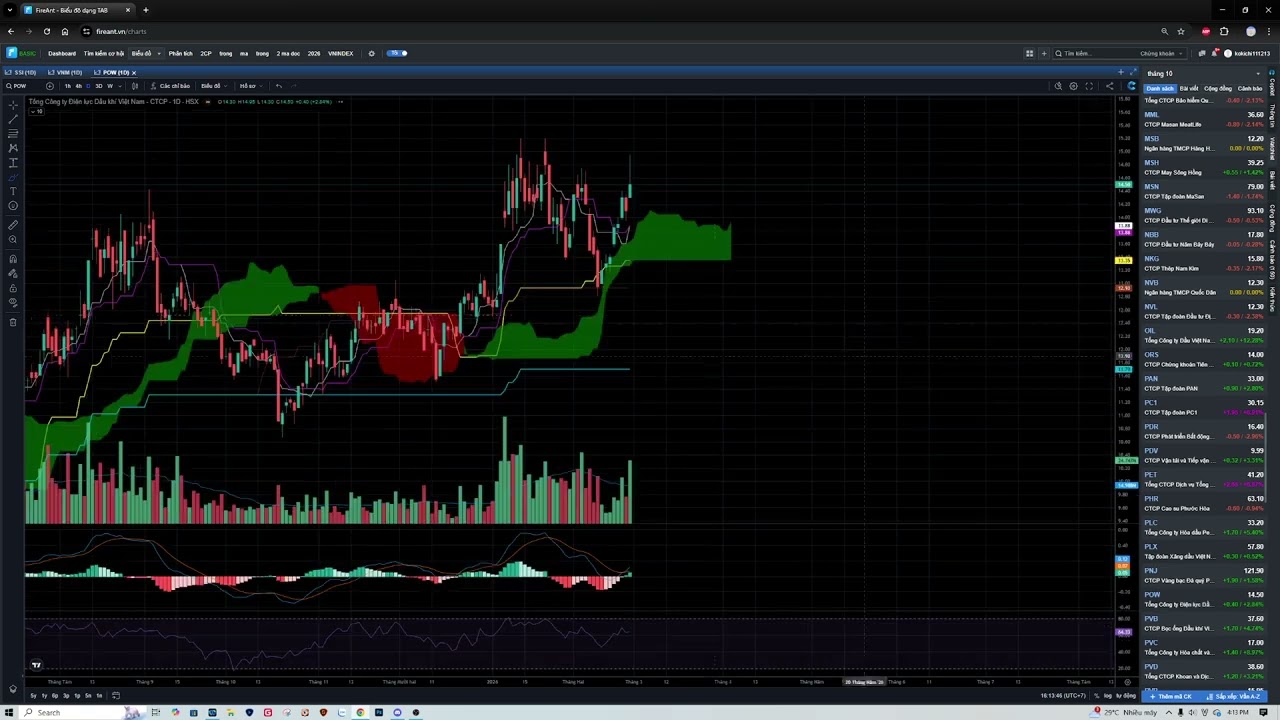
Task: Select the trash delete drawings tool
Action: 13,322
